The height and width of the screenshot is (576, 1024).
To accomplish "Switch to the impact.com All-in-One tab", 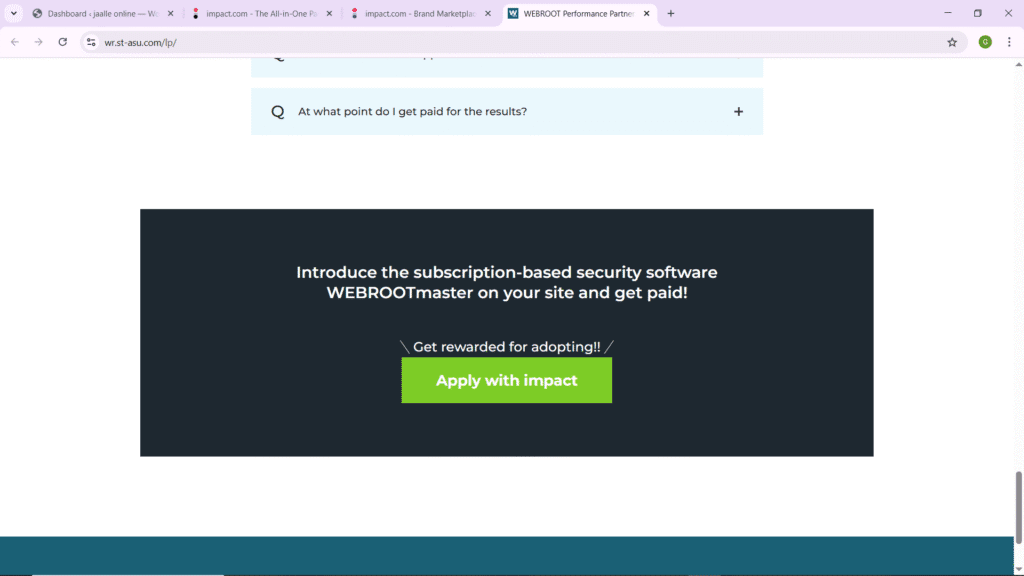I will coord(261,13).
